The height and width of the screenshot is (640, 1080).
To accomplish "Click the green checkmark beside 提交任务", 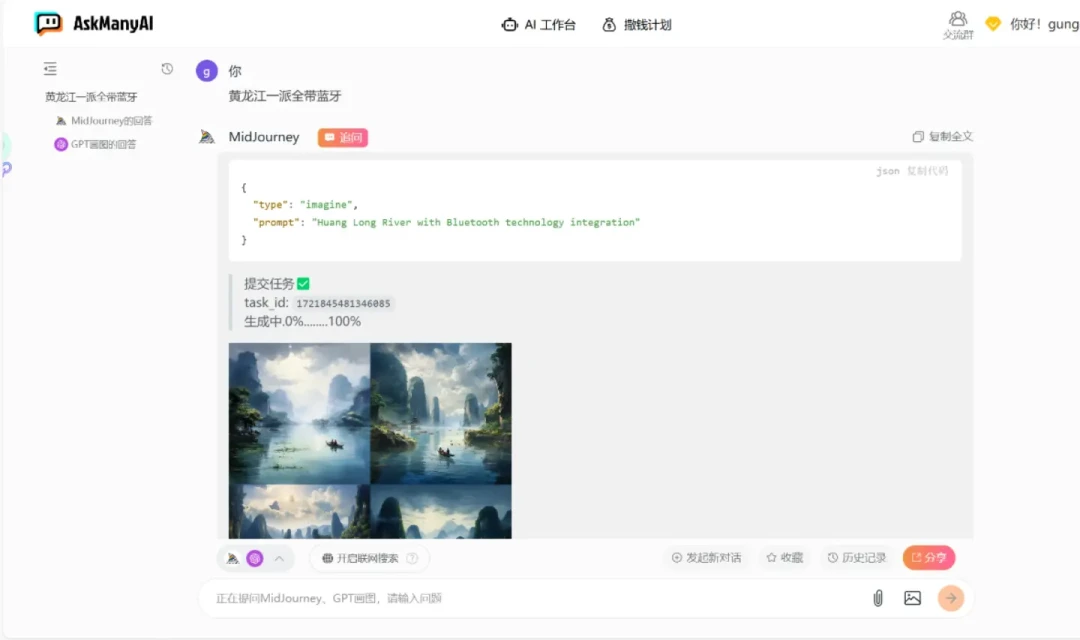I will click(305, 283).
